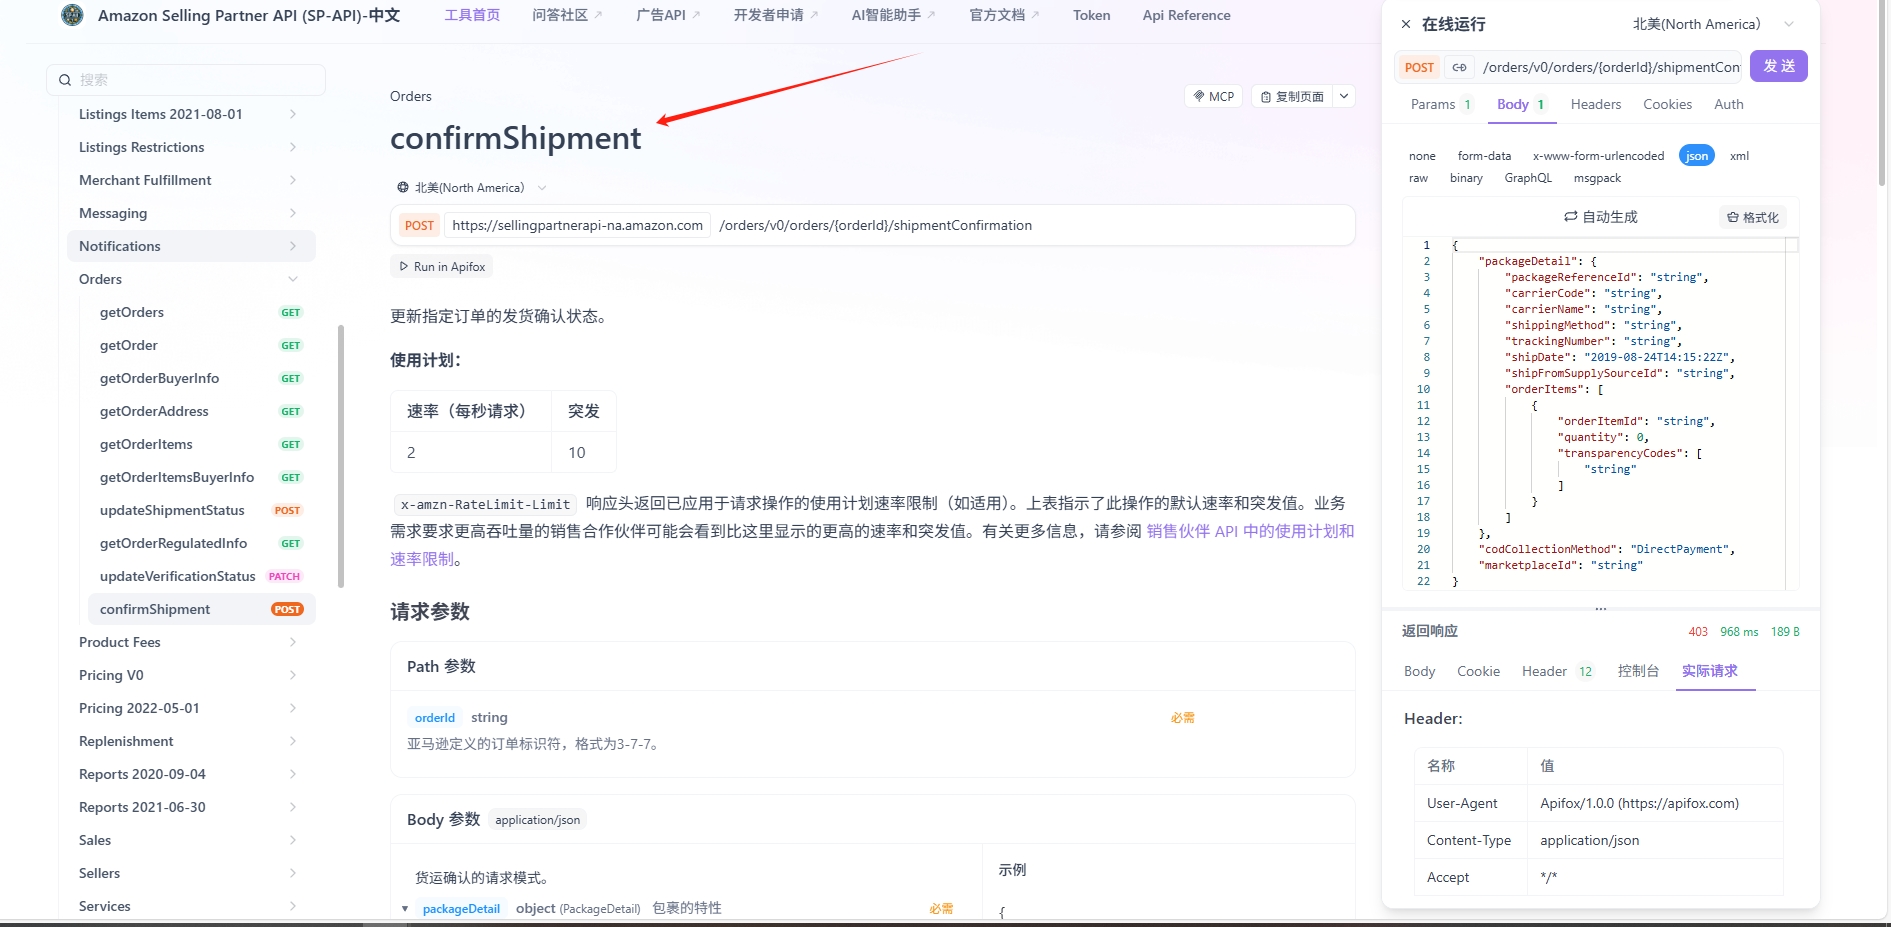Open 广告API in top navigation
Image resolution: width=1891 pixels, height=927 pixels.
[668, 15]
